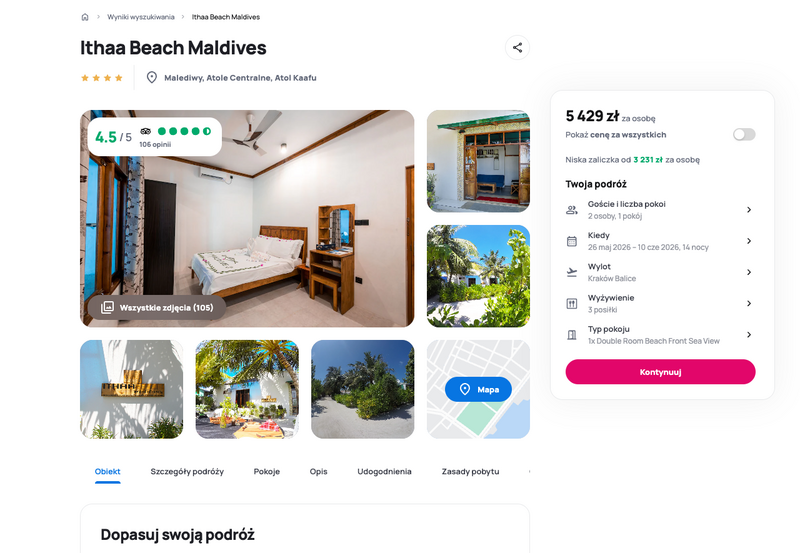The image size is (800, 553).
Task: Open the Udogodnienia tab
Action: pyautogui.click(x=384, y=471)
